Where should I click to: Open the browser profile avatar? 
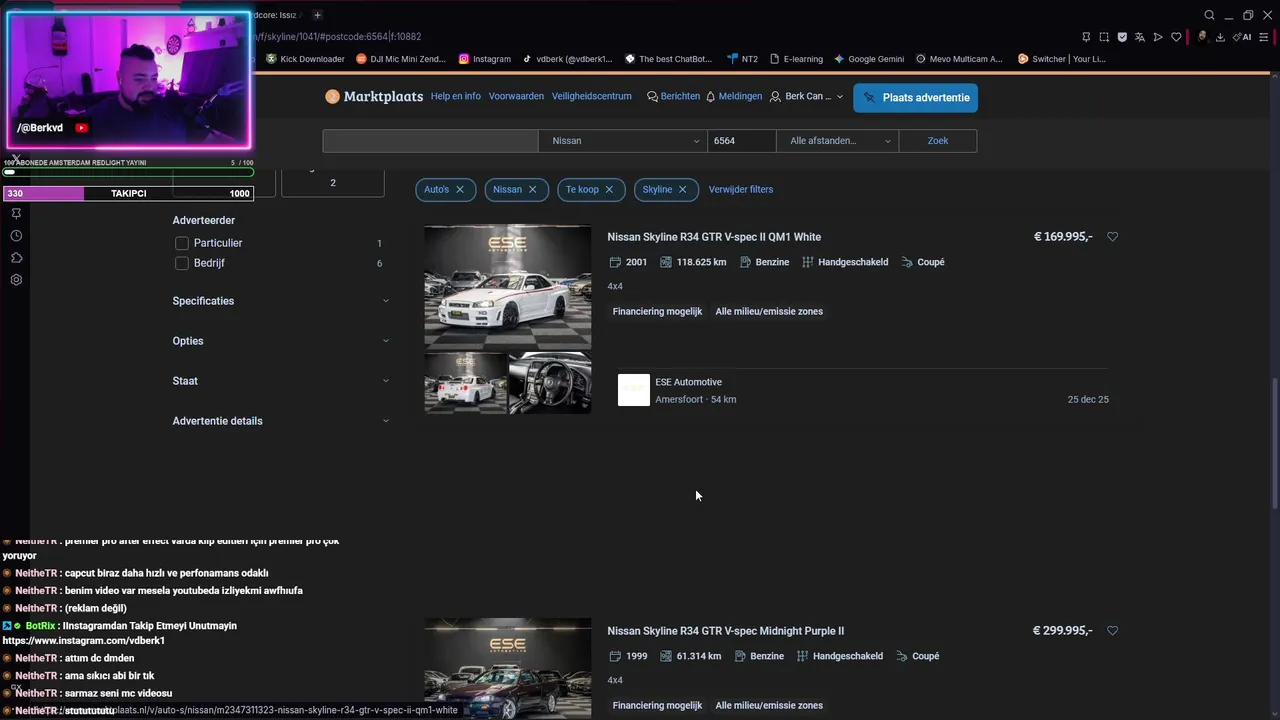pyautogui.click(x=1202, y=37)
